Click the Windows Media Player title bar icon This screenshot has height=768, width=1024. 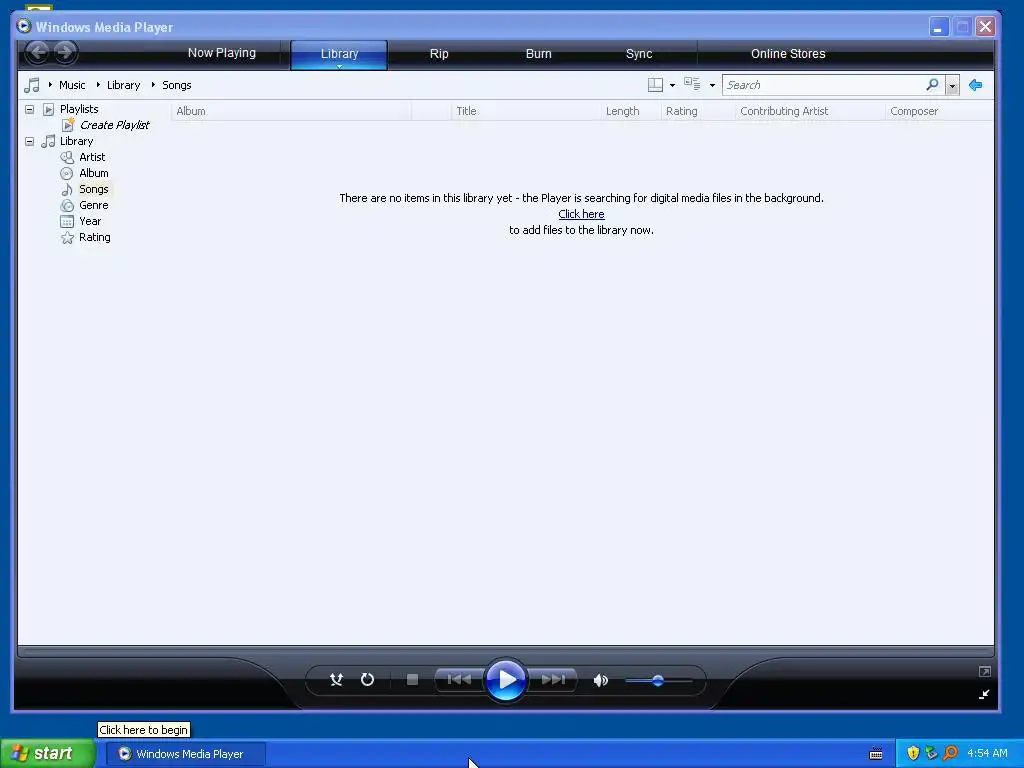(x=24, y=26)
